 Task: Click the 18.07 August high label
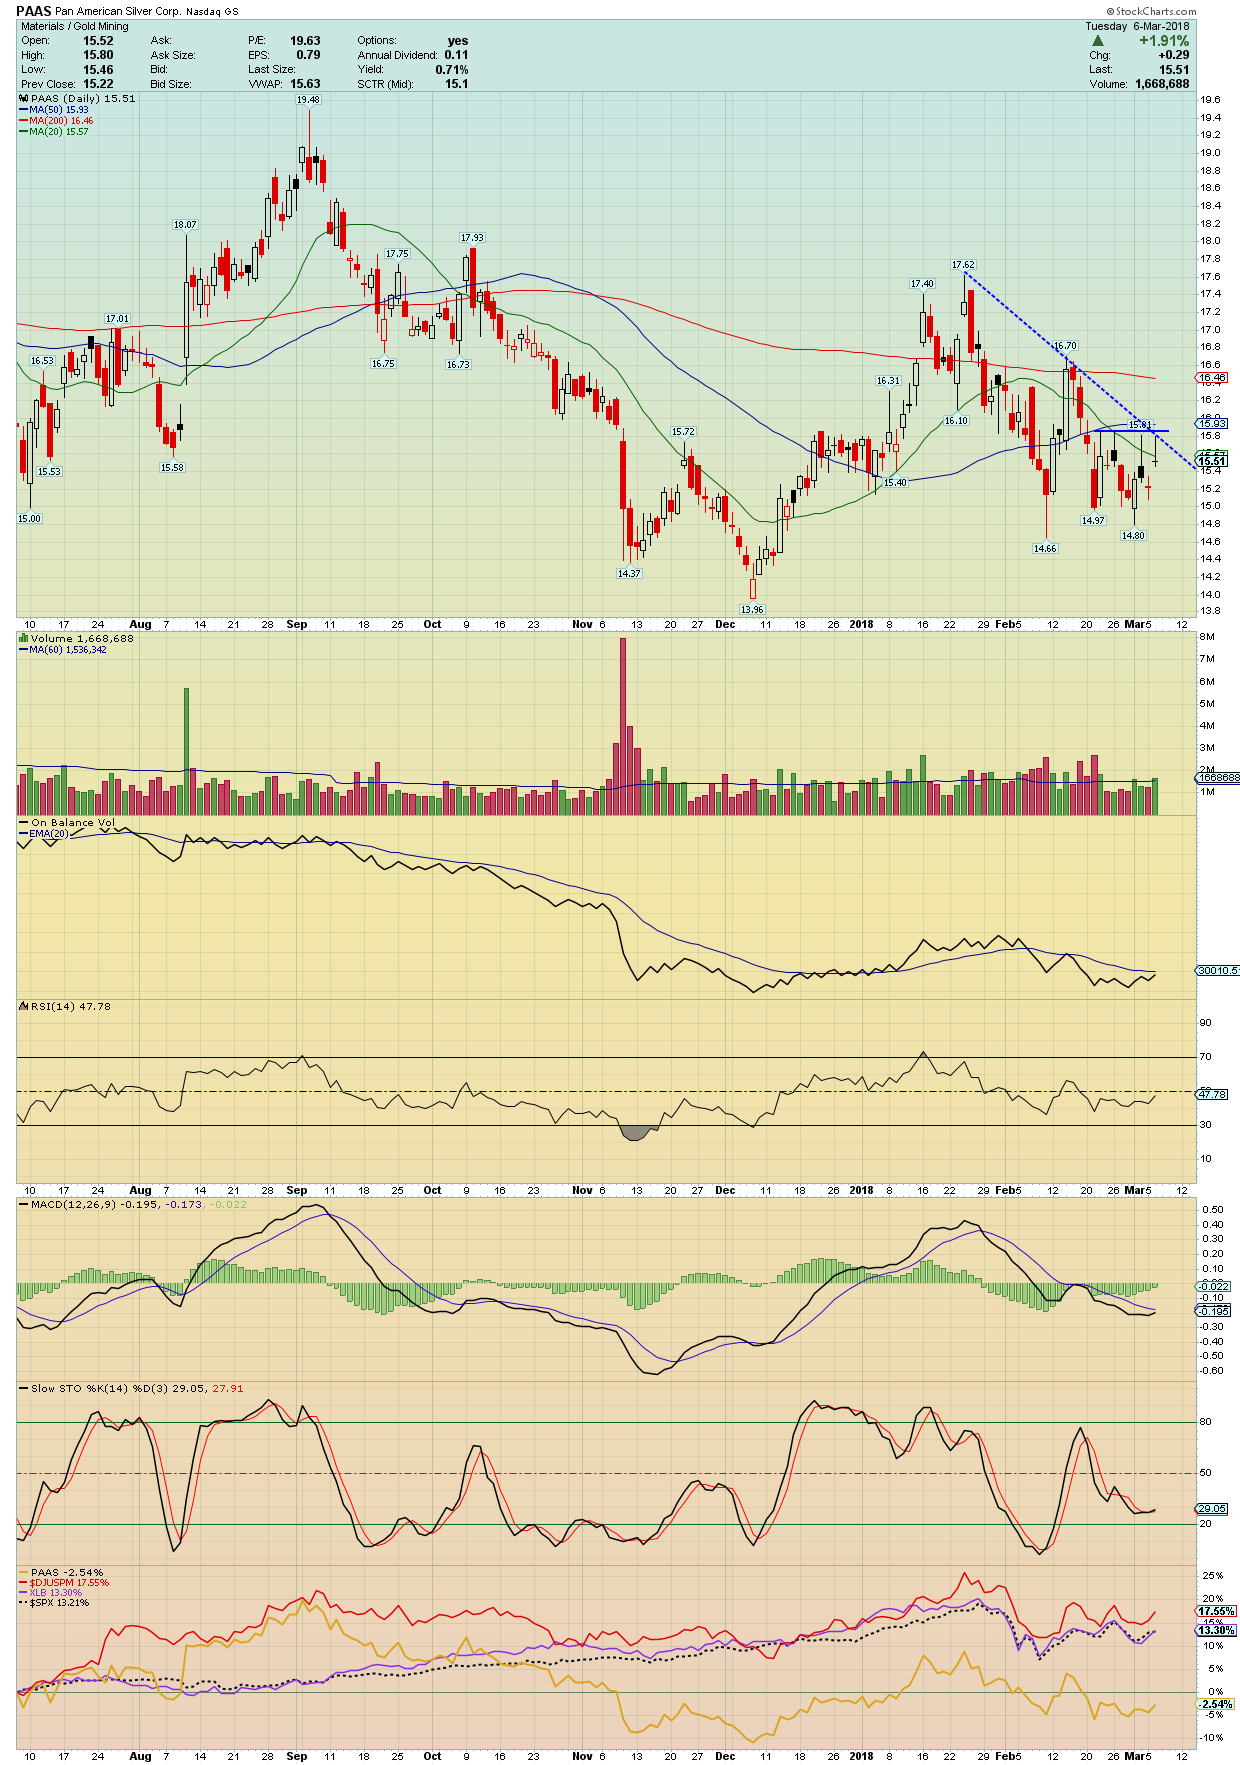click(x=185, y=225)
